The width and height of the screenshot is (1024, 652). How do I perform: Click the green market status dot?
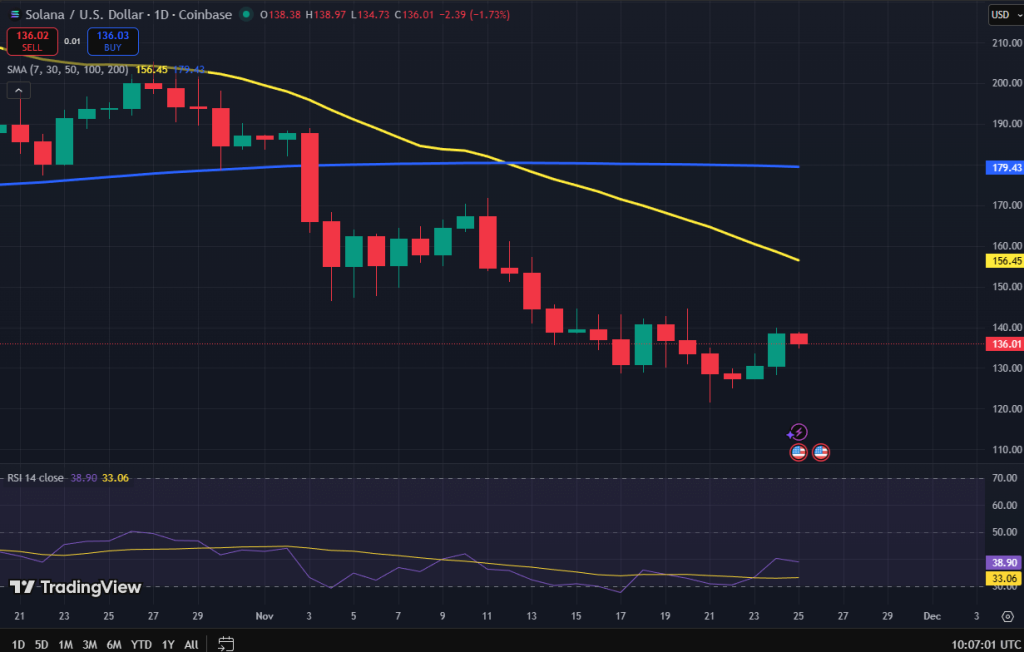(x=246, y=14)
